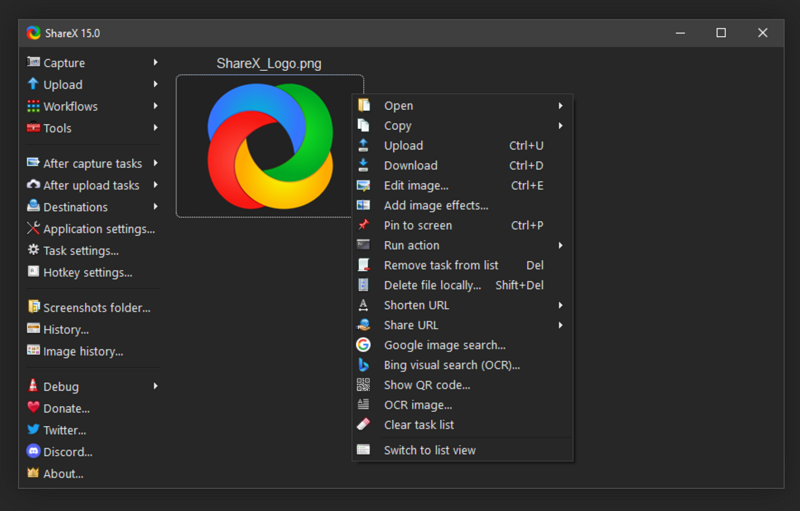
Task: Click the Capture camera icon in sidebar
Action: pyautogui.click(x=33, y=62)
